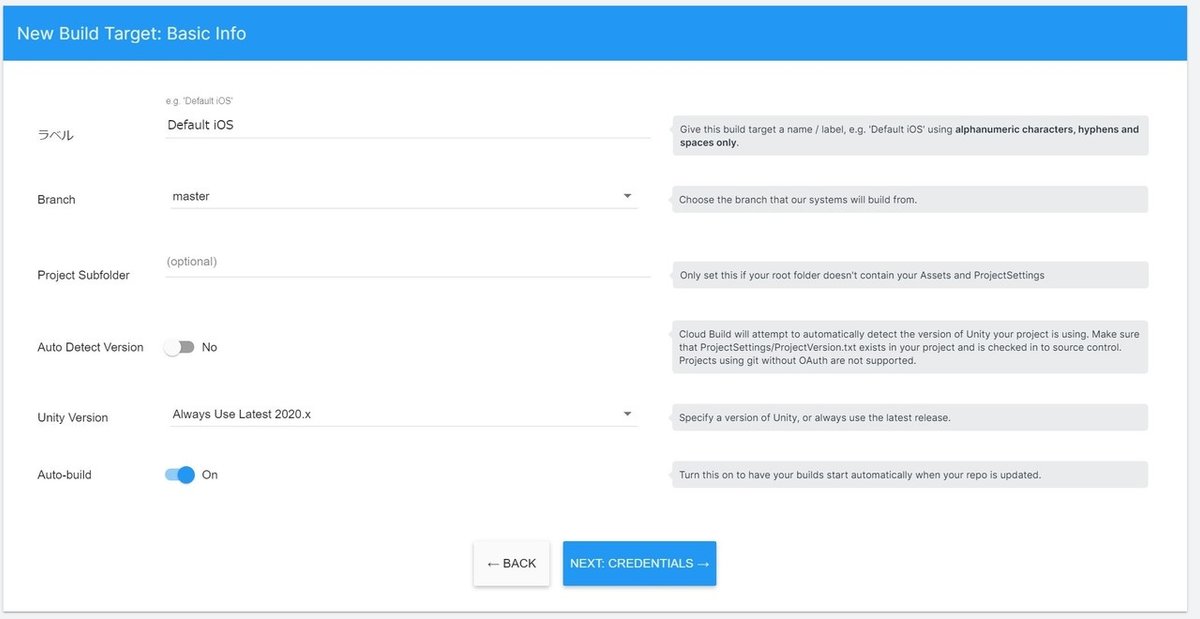Click the Cloud Build auto detect description
The image size is (1200, 619).
tap(909, 347)
